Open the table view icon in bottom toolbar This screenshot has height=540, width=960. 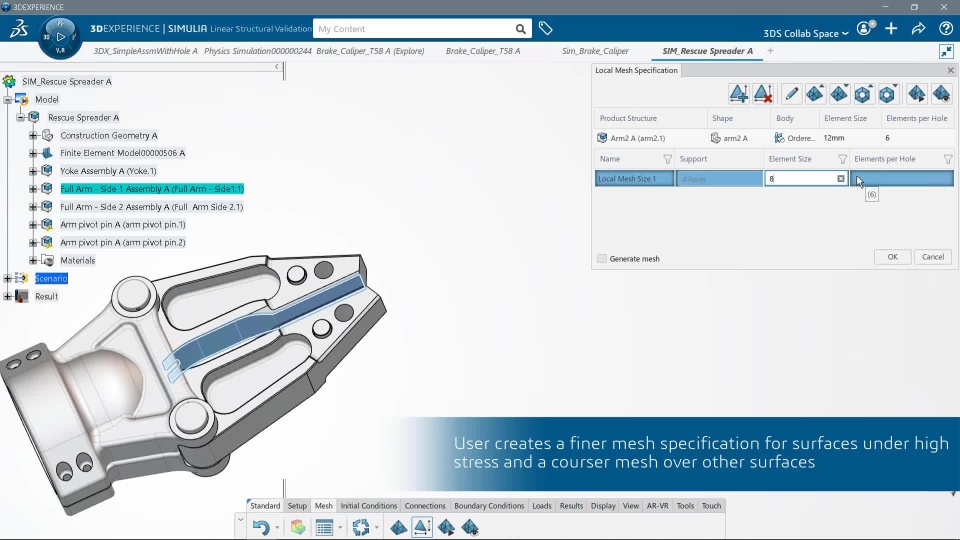pyautogui.click(x=324, y=527)
